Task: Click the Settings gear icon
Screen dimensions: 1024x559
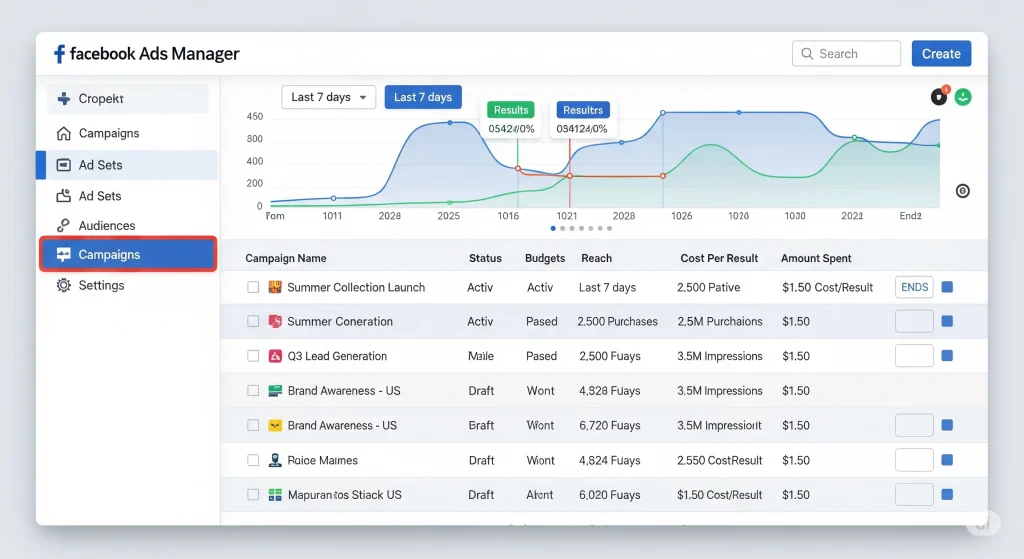Action: point(63,285)
